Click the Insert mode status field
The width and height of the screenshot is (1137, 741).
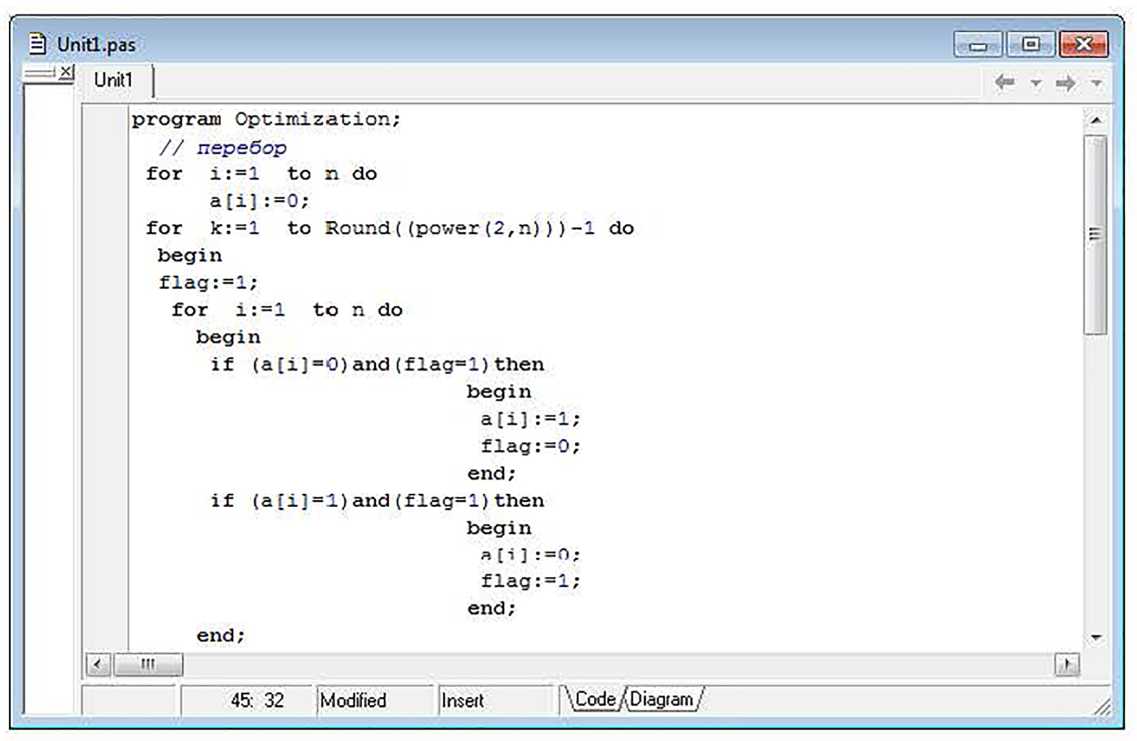click(x=497, y=700)
